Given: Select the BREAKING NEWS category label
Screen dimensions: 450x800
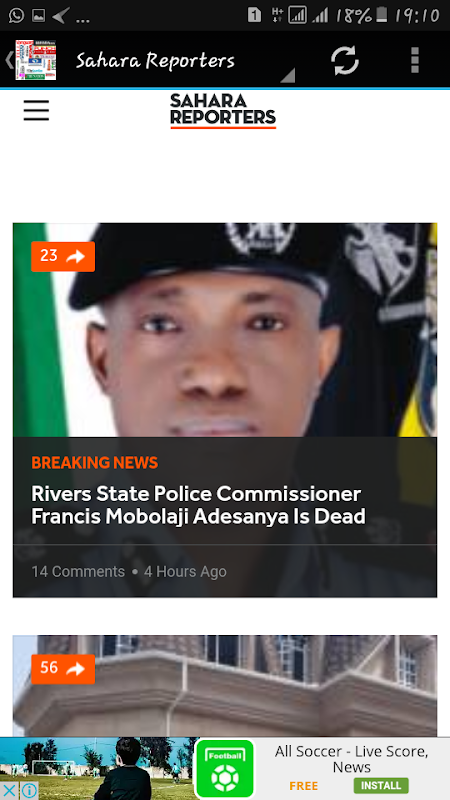Looking at the screenshot, I should (x=94, y=463).
